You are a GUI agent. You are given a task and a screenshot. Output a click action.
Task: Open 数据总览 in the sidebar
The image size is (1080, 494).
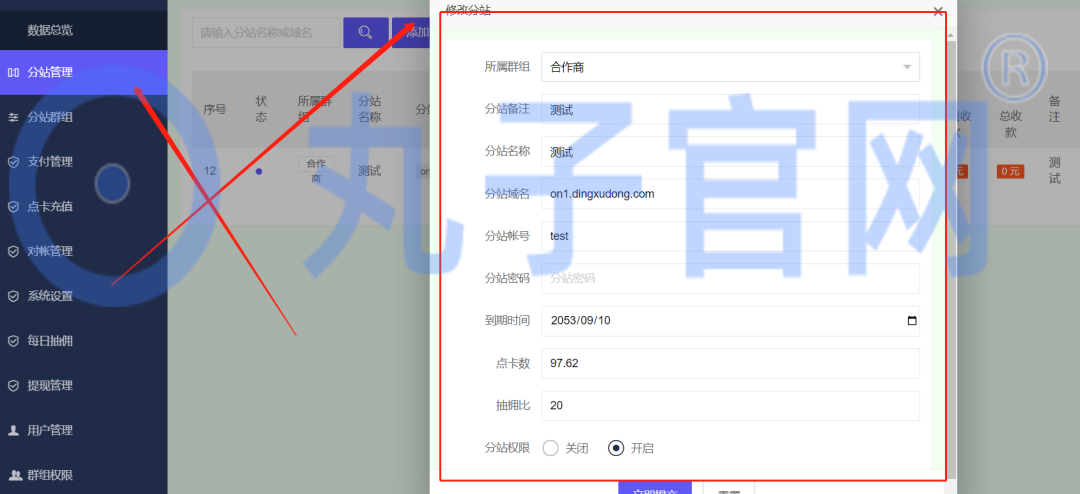pyautogui.click(x=50, y=30)
